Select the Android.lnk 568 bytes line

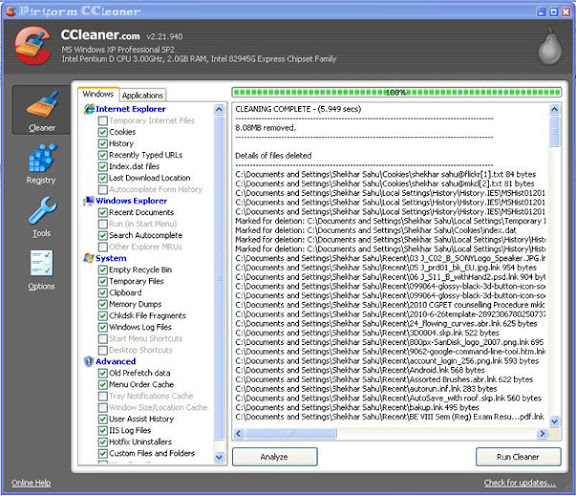(x=360, y=370)
